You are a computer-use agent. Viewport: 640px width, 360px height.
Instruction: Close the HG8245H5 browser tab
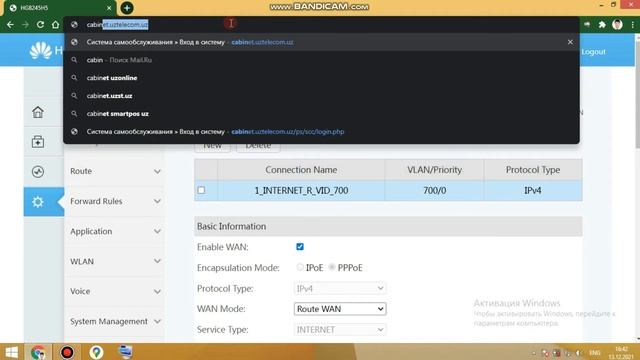tap(109, 8)
